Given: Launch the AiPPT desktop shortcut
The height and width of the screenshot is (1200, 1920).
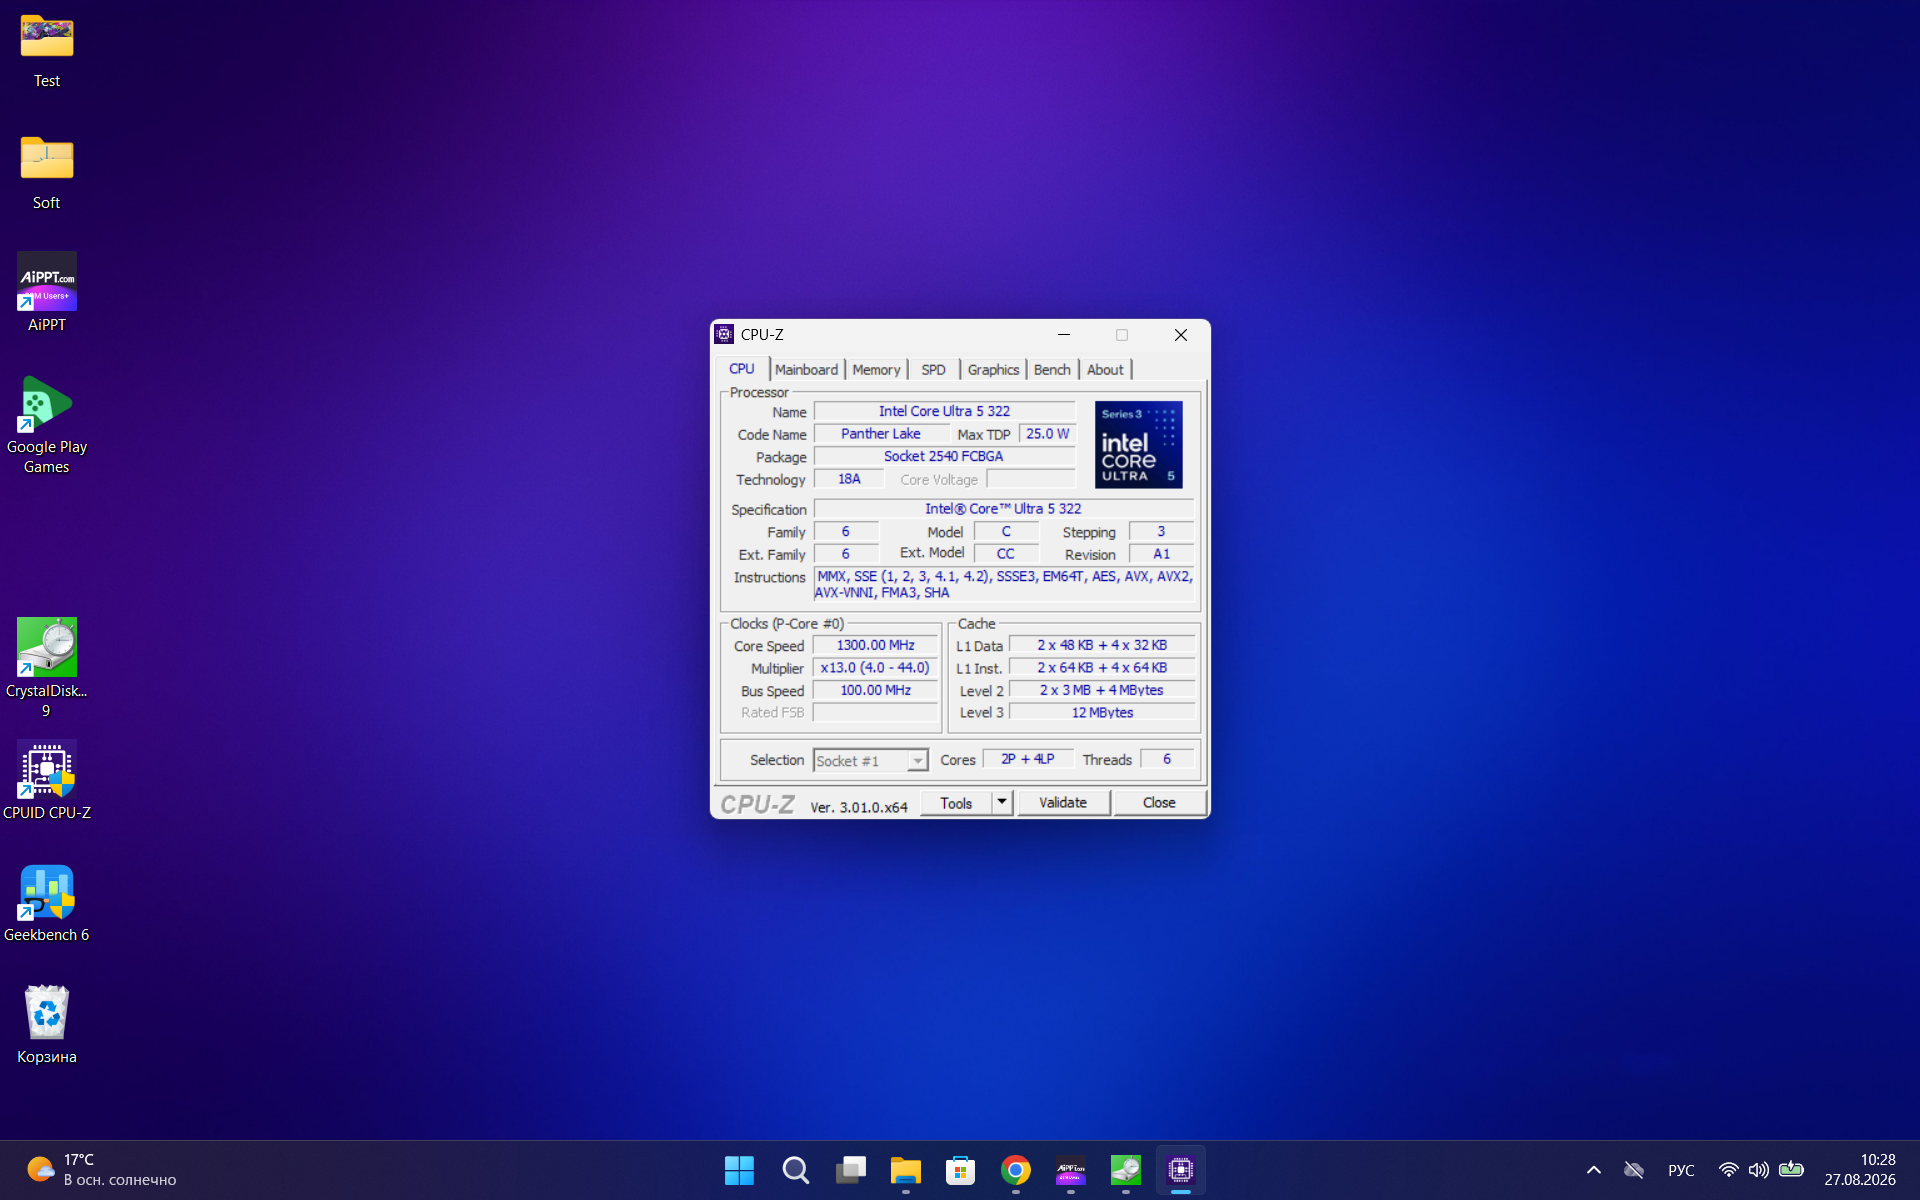Looking at the screenshot, I should pyautogui.click(x=47, y=292).
